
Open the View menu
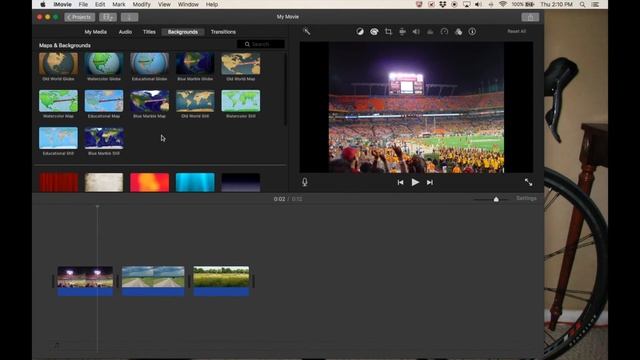tap(164, 4)
